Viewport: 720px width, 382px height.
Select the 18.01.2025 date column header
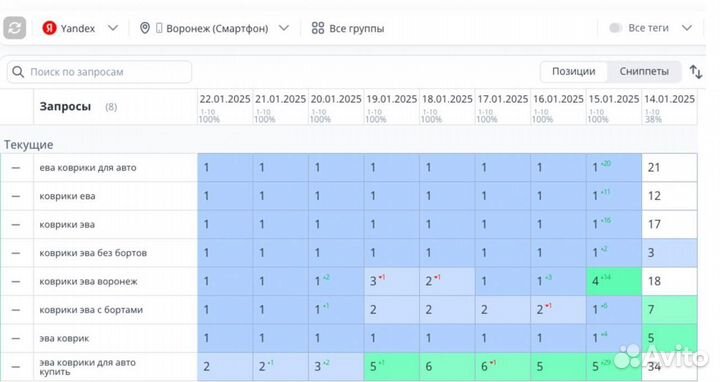pos(447,107)
